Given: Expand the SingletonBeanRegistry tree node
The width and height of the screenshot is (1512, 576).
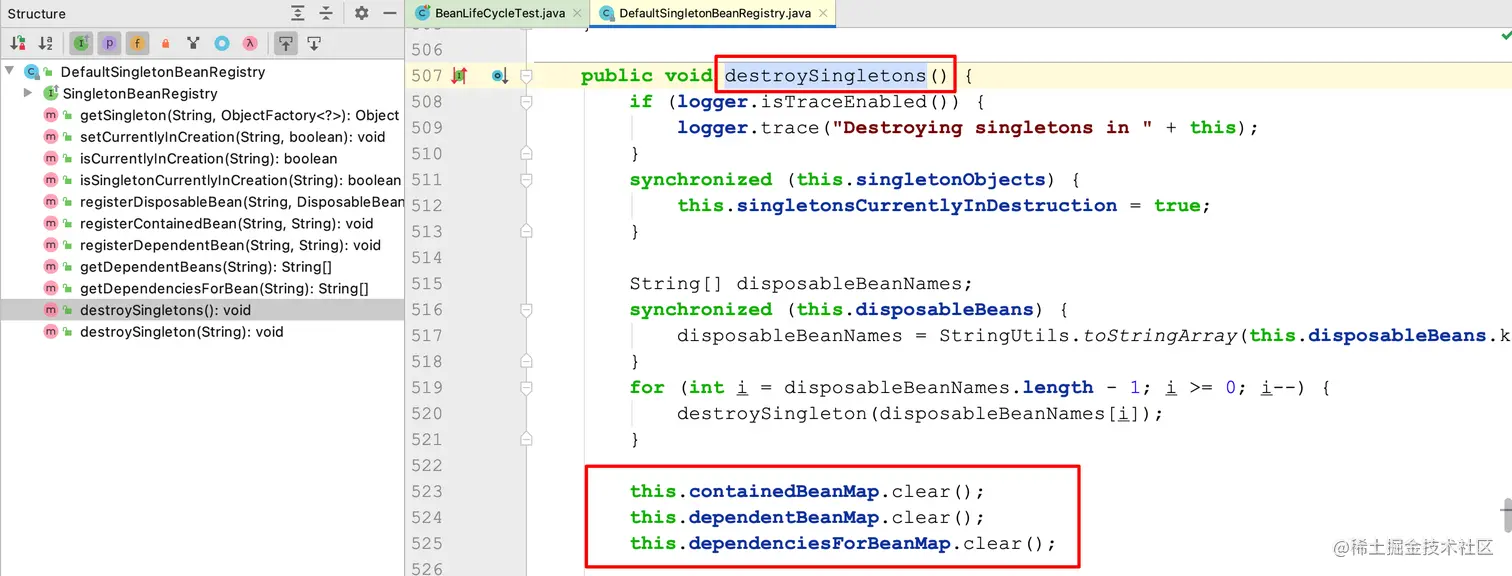Looking at the screenshot, I should (x=29, y=93).
